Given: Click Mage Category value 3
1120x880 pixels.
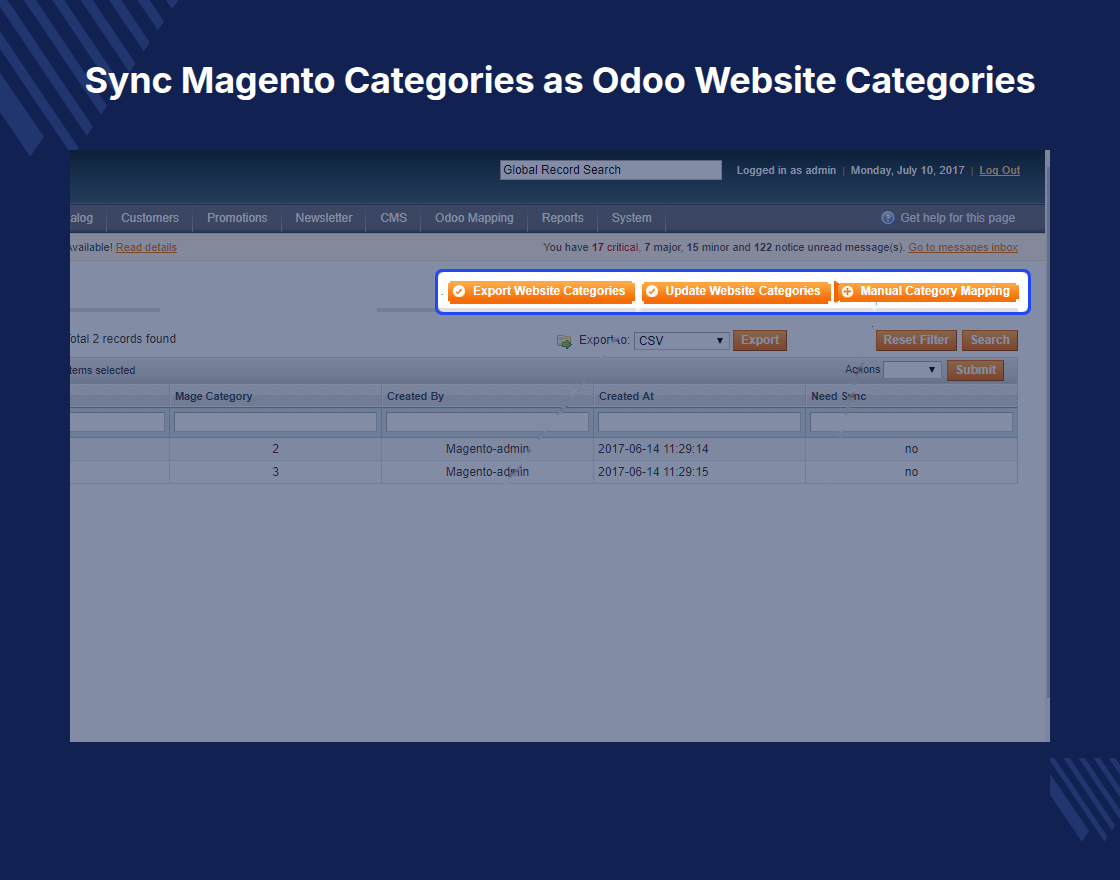Looking at the screenshot, I should [x=276, y=472].
